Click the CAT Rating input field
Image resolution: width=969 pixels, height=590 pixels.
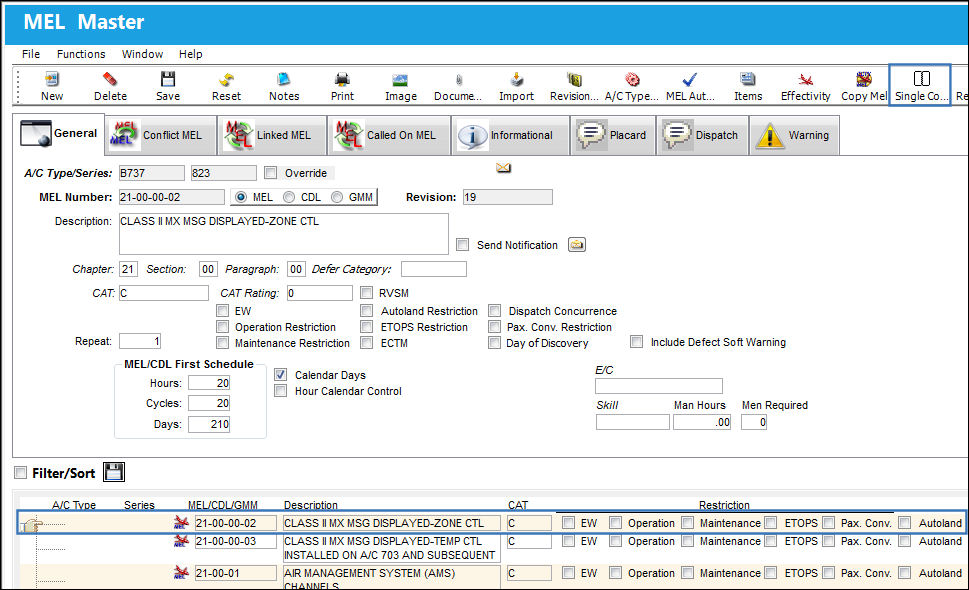(x=319, y=293)
